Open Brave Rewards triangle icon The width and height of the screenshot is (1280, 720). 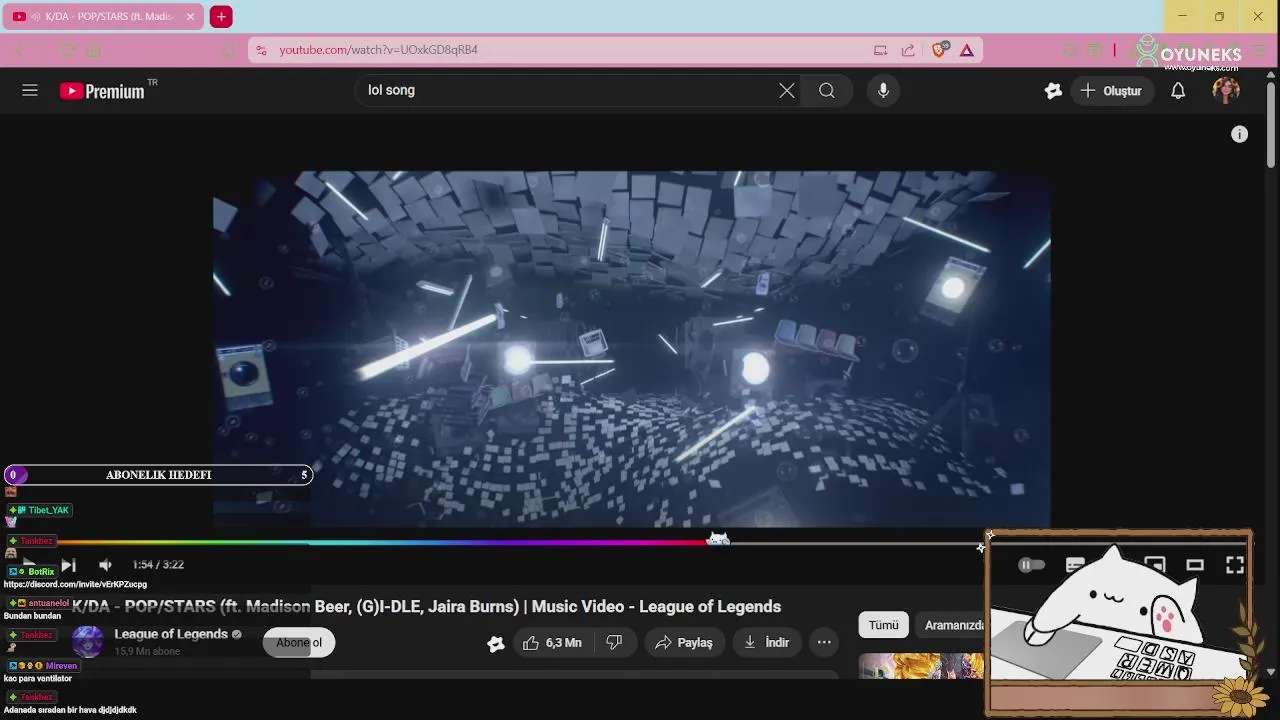(x=967, y=50)
